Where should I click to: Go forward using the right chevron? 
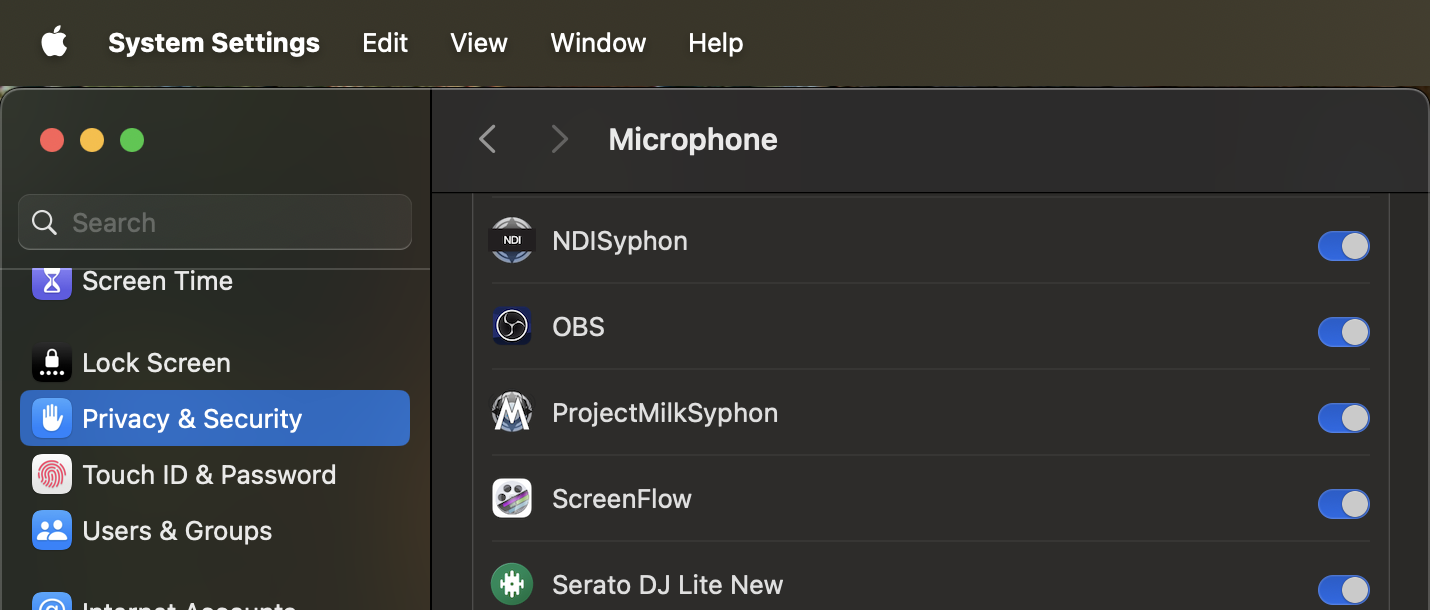click(560, 139)
